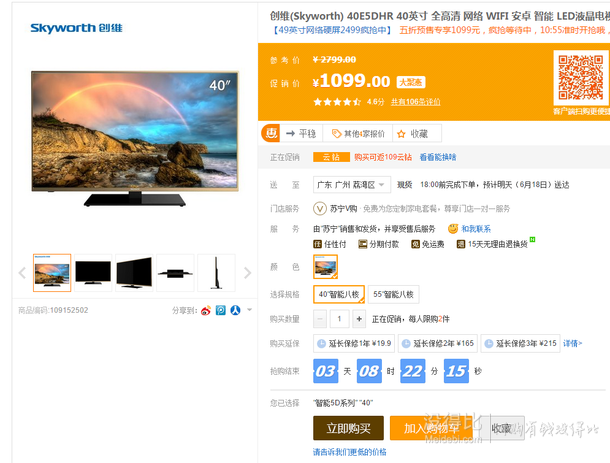Click the smiley 和我联系 contact icon
Image resolution: width=610 pixels, height=463 pixels.
click(453, 229)
